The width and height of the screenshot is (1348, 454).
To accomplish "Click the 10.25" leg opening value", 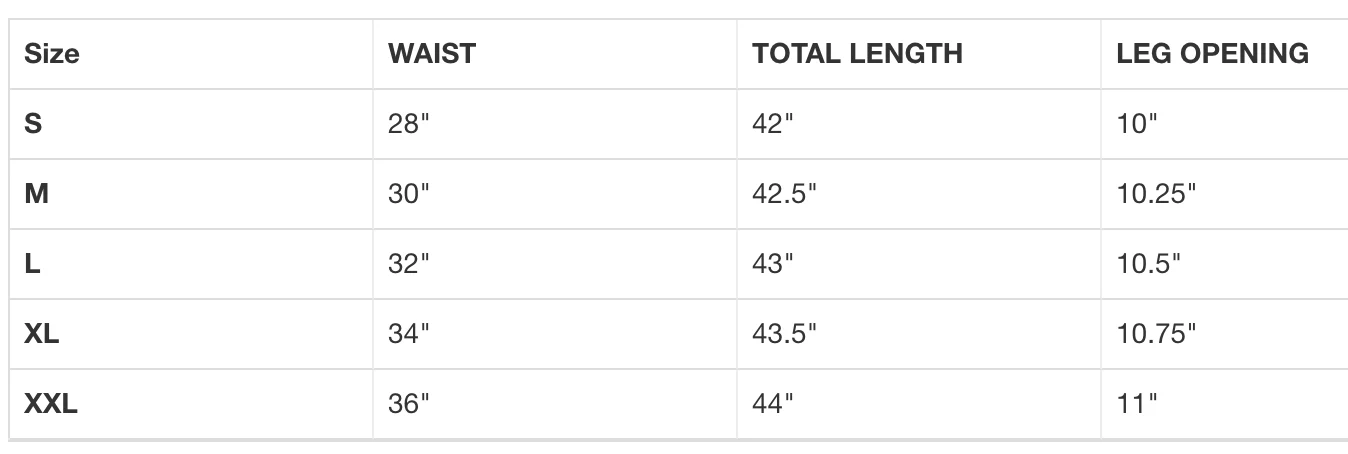I will tap(1156, 194).
